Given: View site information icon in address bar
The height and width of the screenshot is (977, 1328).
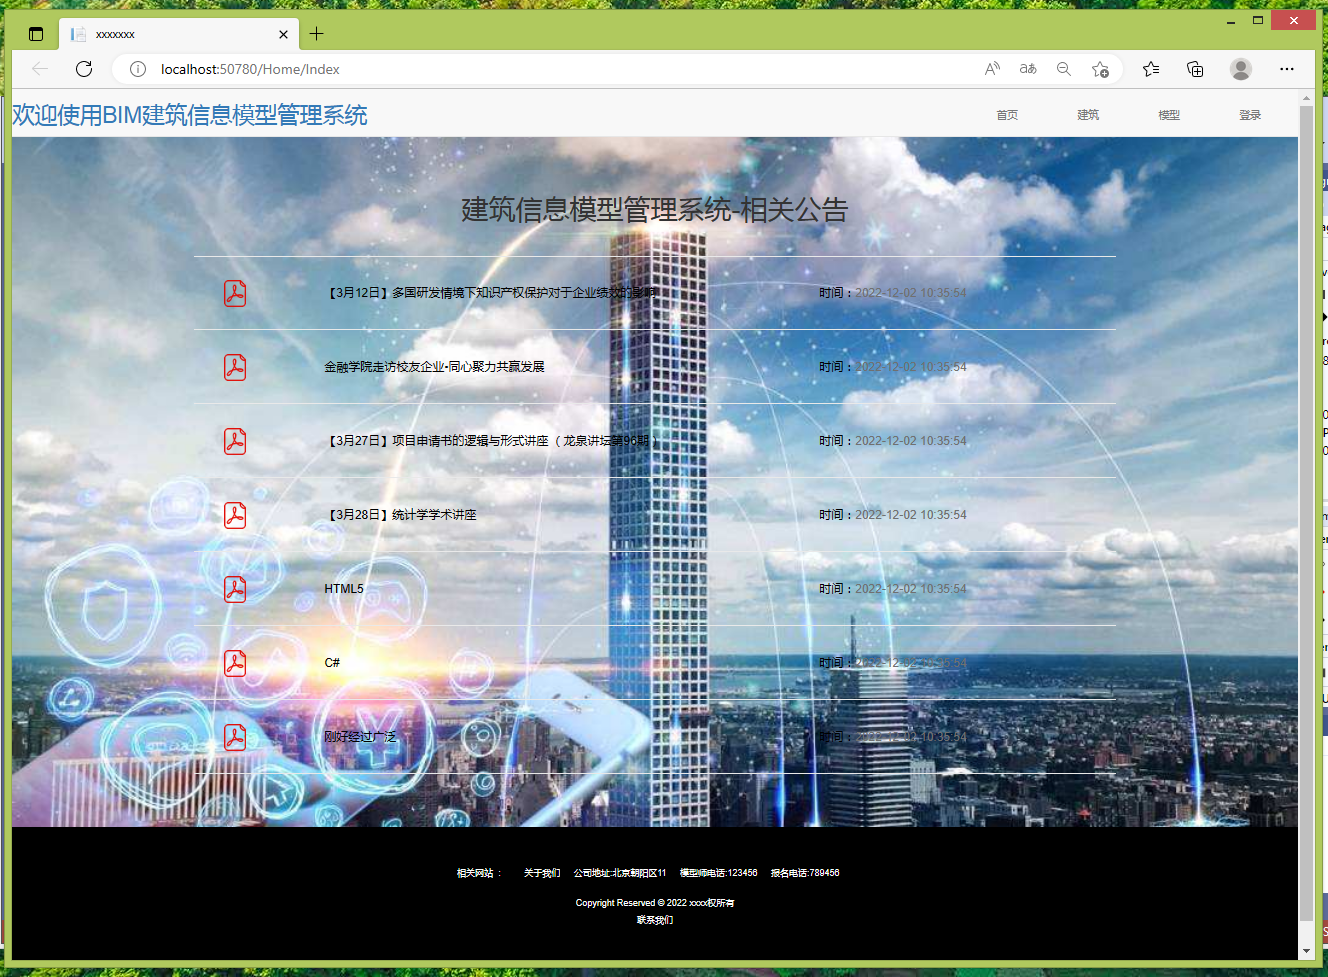Looking at the screenshot, I should point(138,69).
